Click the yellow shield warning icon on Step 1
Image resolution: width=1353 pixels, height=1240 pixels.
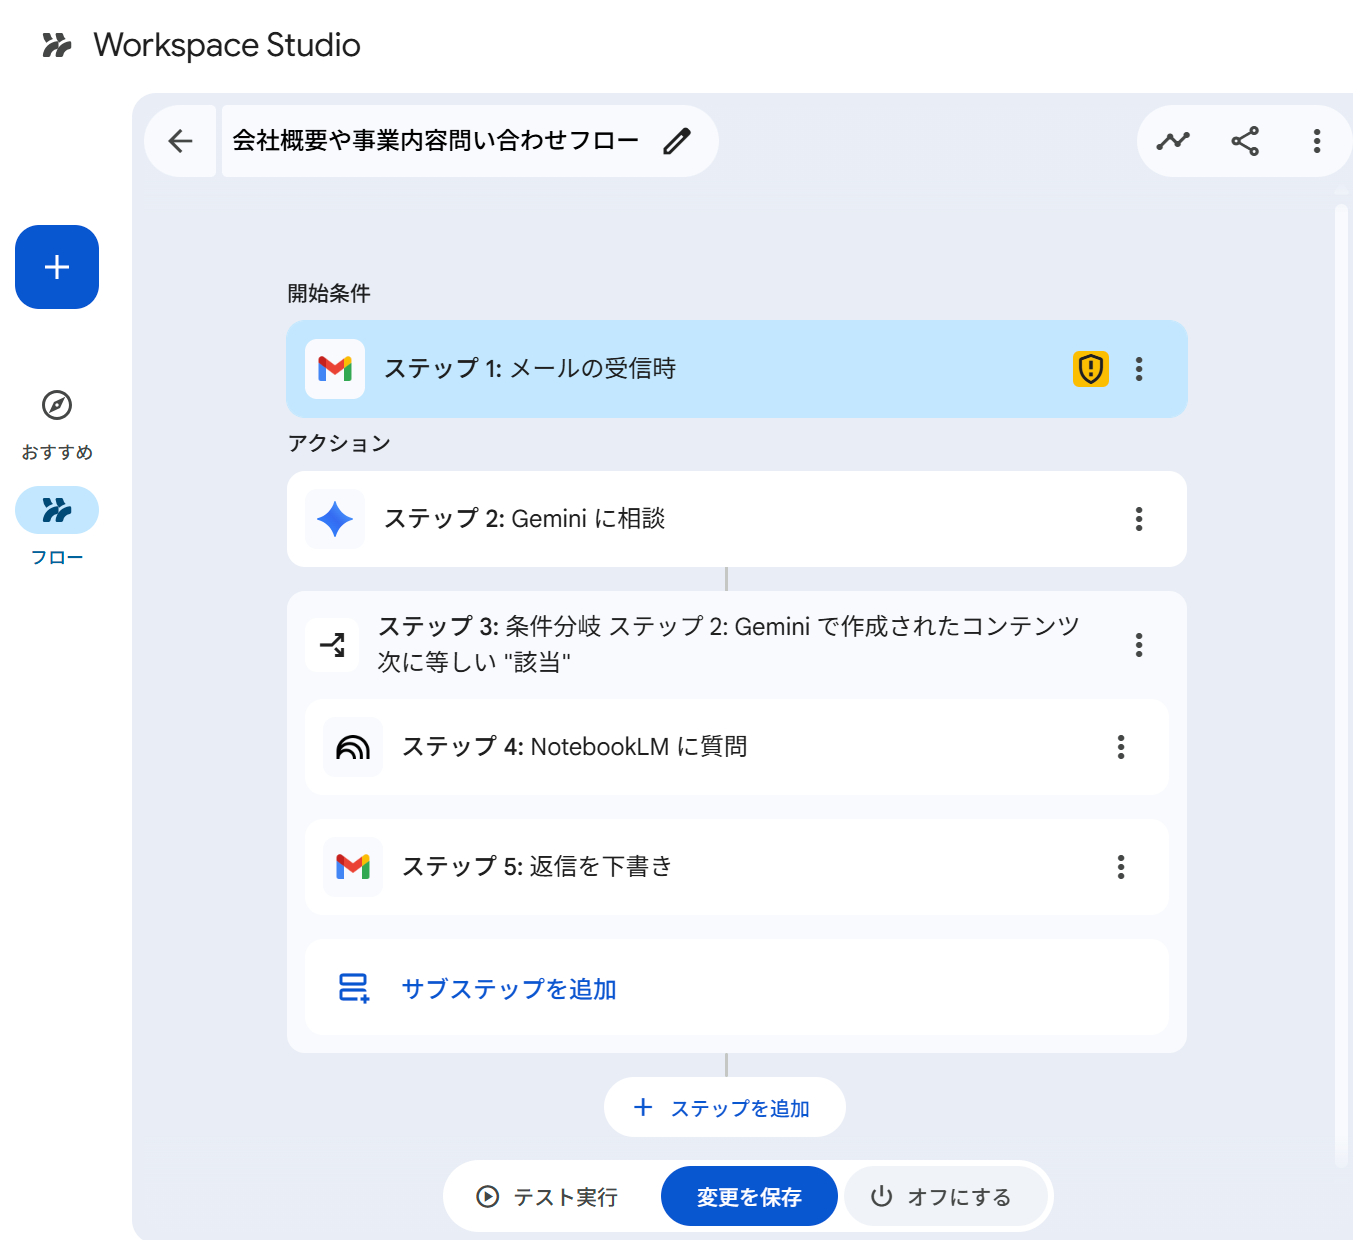[1091, 369]
